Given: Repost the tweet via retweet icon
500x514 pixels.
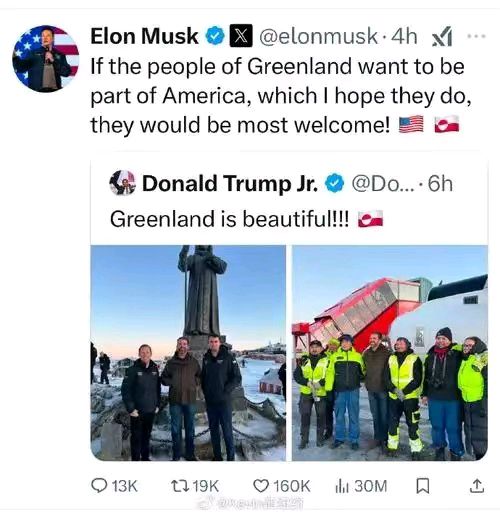Looking at the screenshot, I should (x=180, y=486).
